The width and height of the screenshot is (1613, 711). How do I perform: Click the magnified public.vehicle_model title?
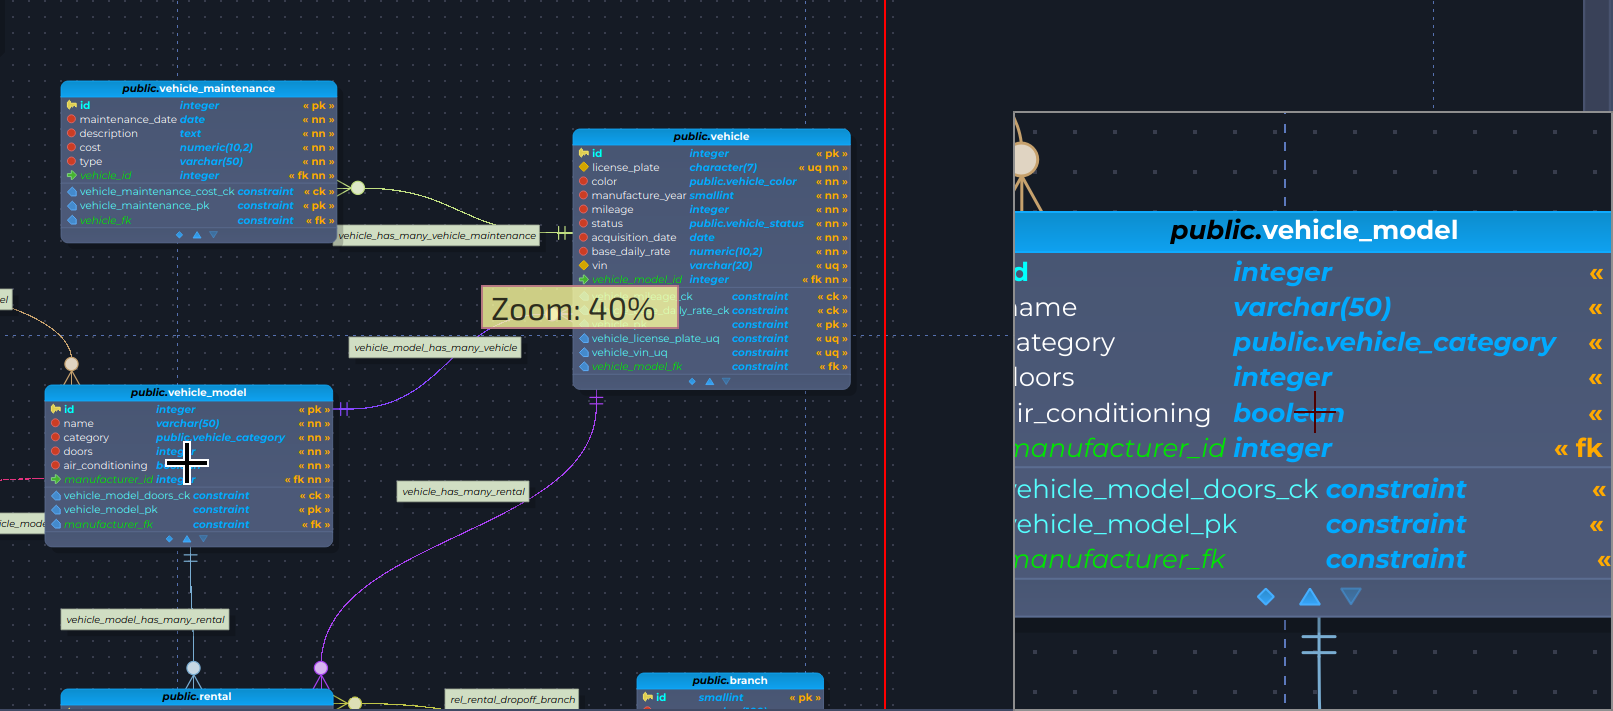tap(1314, 230)
